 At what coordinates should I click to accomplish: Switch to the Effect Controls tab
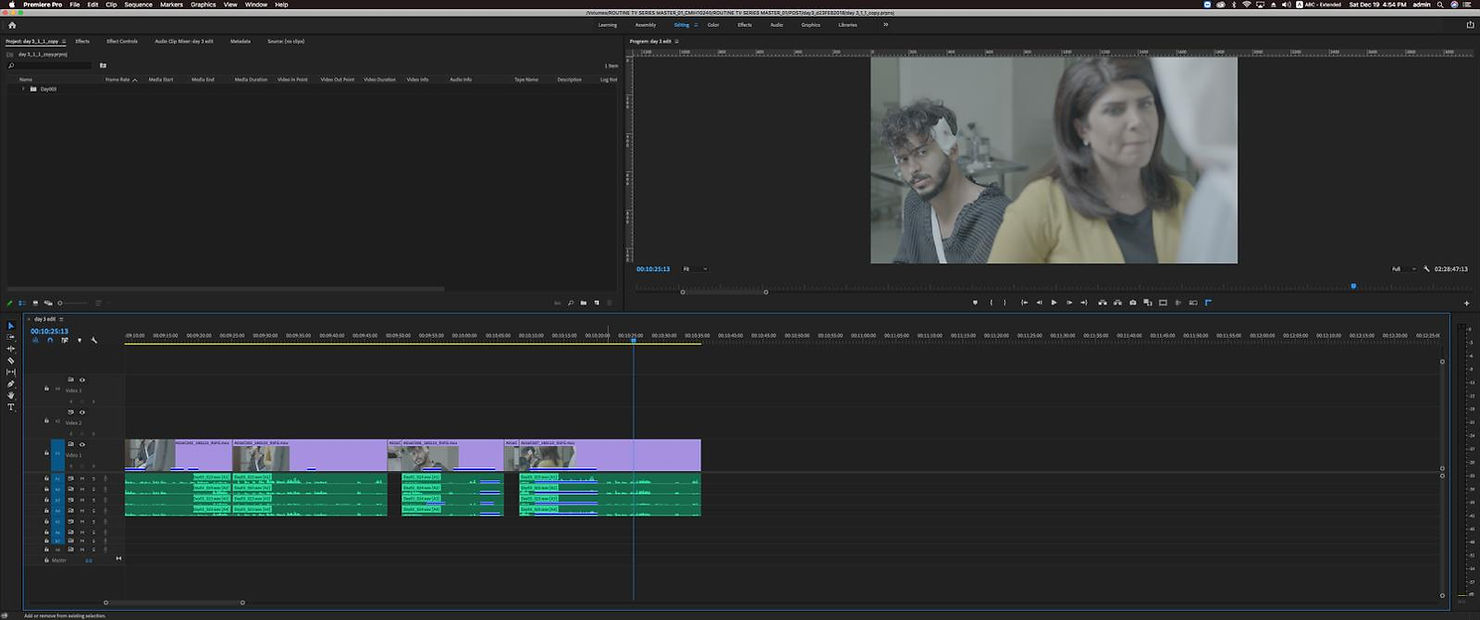point(122,41)
